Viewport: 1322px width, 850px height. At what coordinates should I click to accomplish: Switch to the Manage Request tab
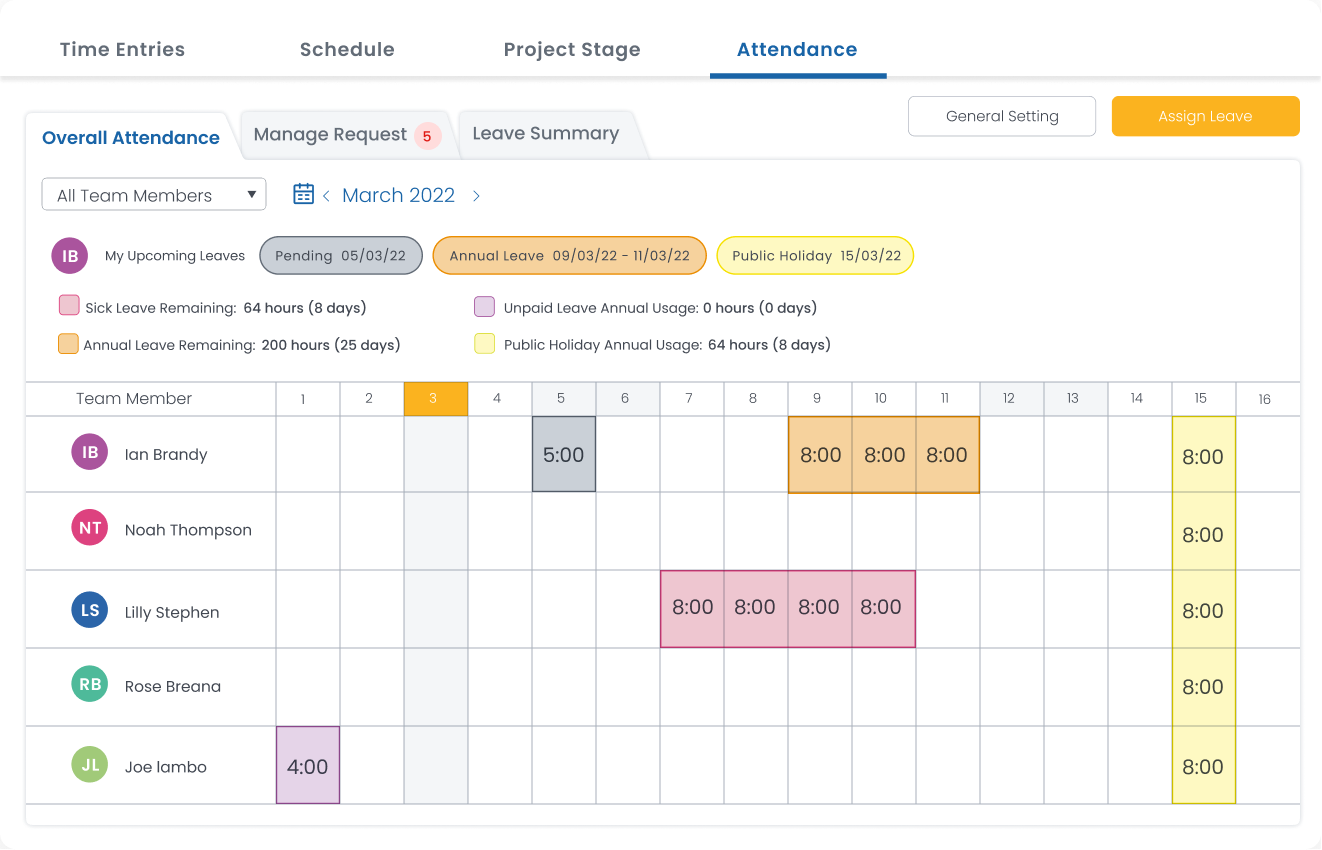pyautogui.click(x=330, y=134)
